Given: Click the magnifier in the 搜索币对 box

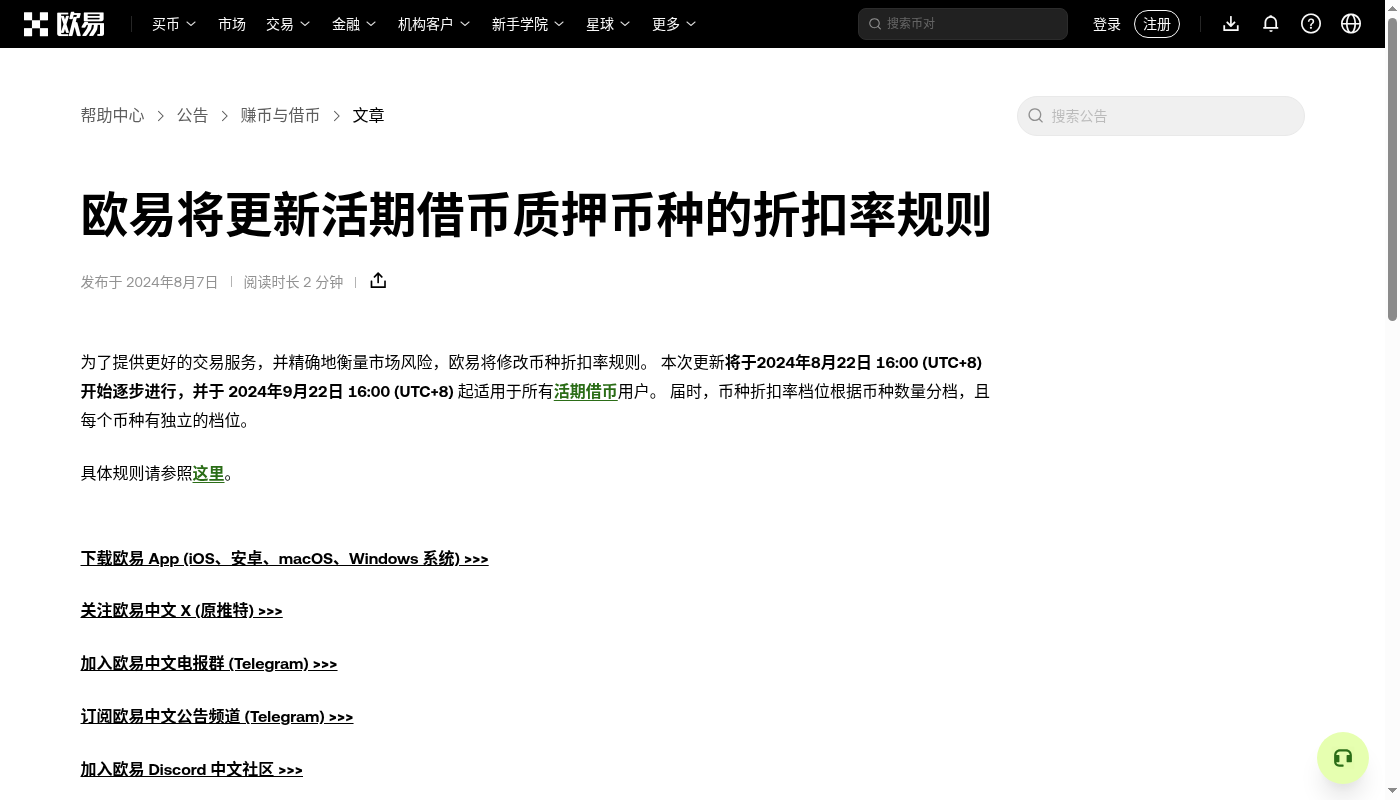Looking at the screenshot, I should click(x=875, y=24).
